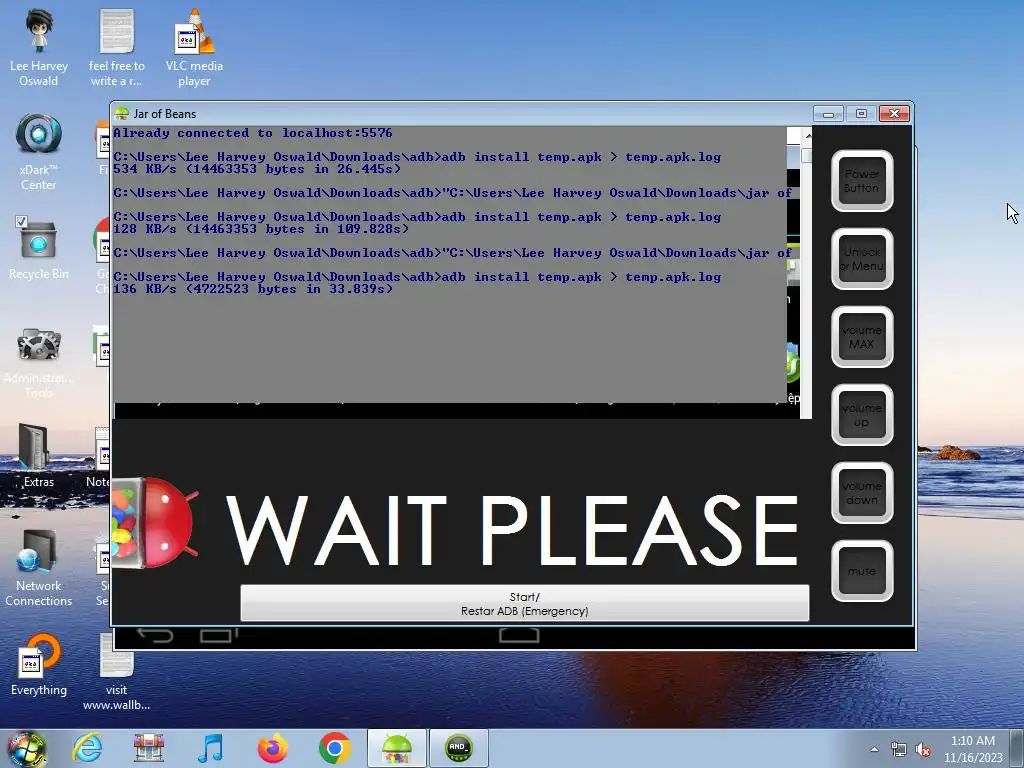The image size is (1024, 768).
Task: Close the Jar of Beans window
Action: pyautogui.click(x=894, y=114)
